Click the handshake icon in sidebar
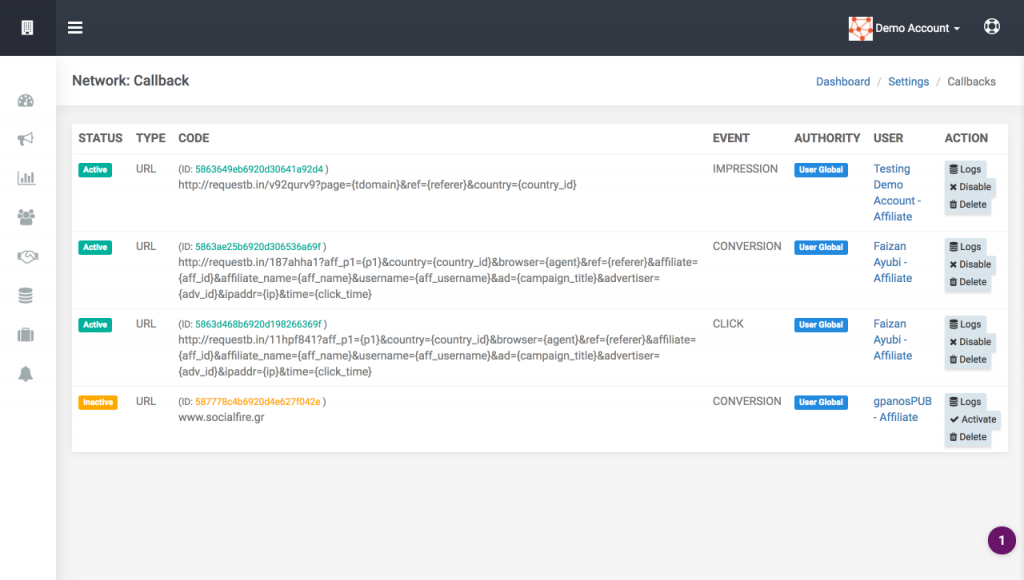This screenshot has width=1024, height=580. [x=26, y=256]
